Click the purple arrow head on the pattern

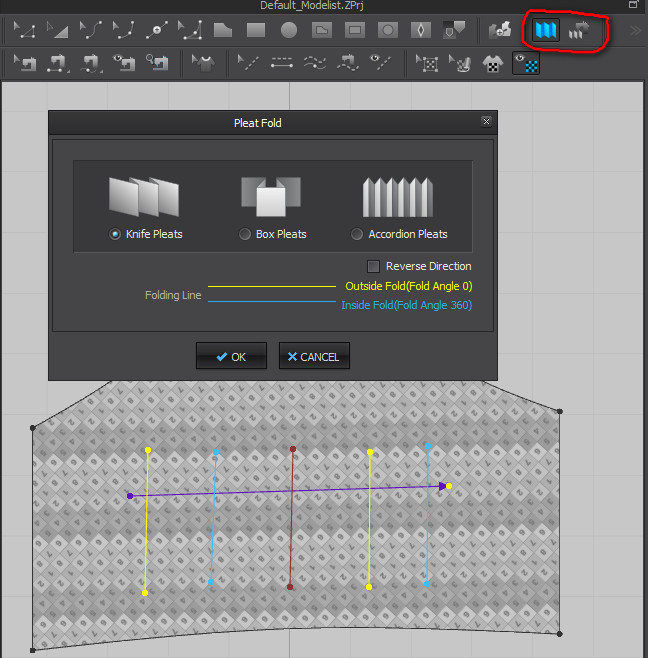pos(441,486)
